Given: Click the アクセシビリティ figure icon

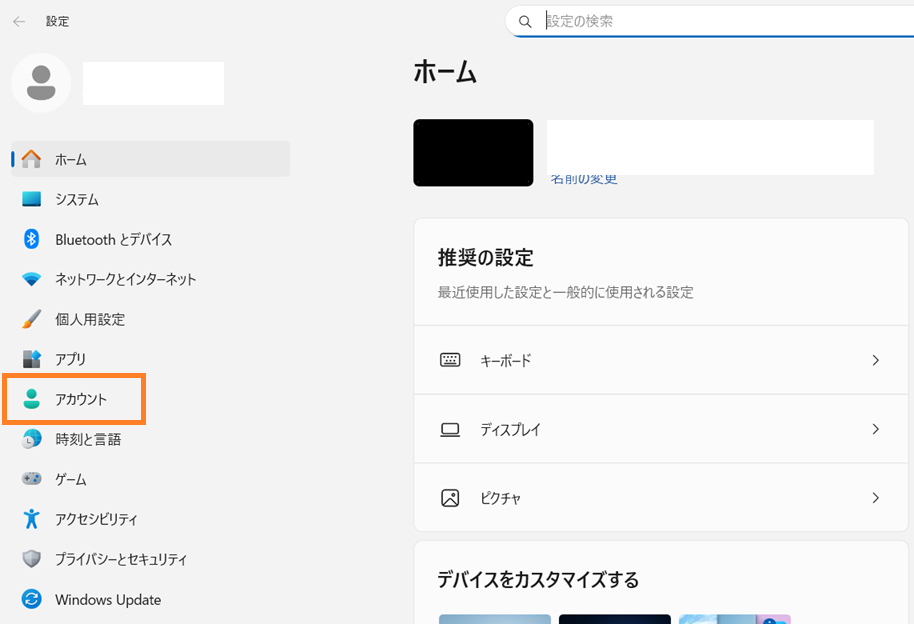Looking at the screenshot, I should [31, 518].
